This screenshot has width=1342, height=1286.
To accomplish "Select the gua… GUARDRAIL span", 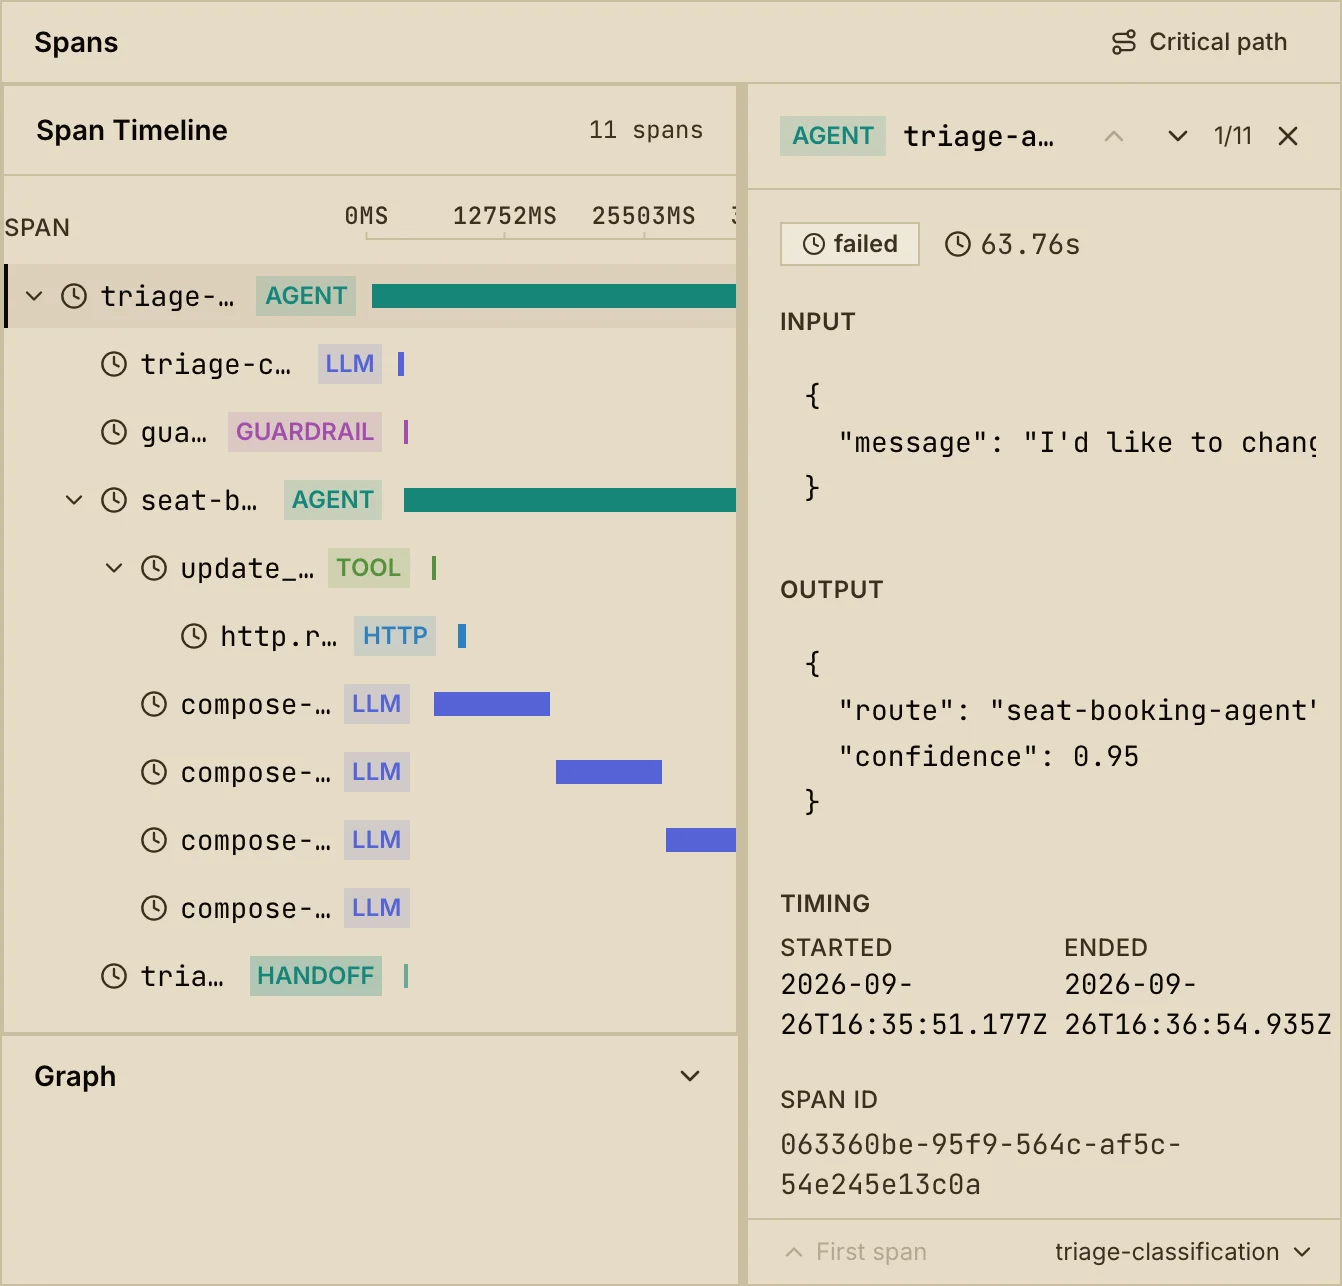I will (x=370, y=432).
